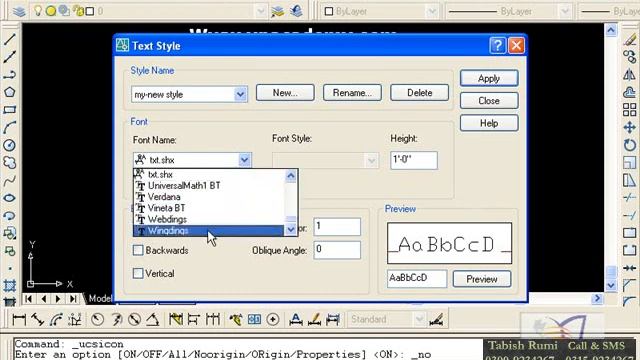Choose UniversalMath1 BT font

pos(209,186)
